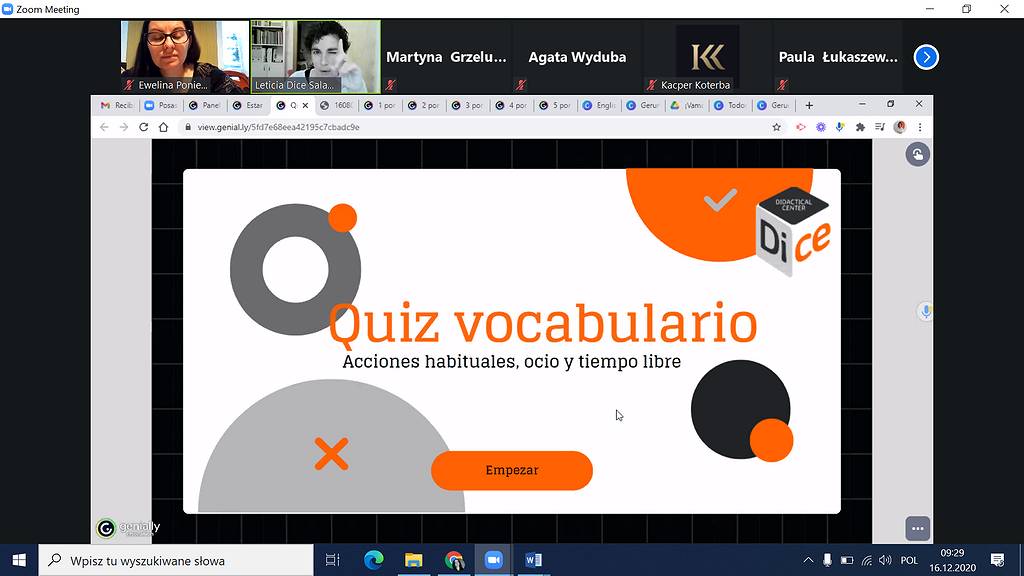This screenshot has width=1024, height=576.
Task: Click the tray microphone icon
Action: [827, 560]
